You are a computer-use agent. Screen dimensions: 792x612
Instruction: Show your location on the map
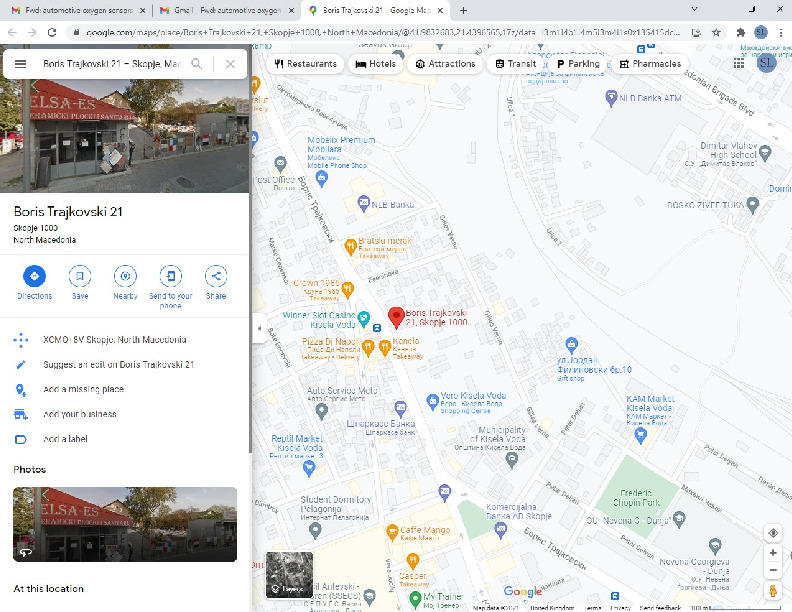tap(773, 533)
